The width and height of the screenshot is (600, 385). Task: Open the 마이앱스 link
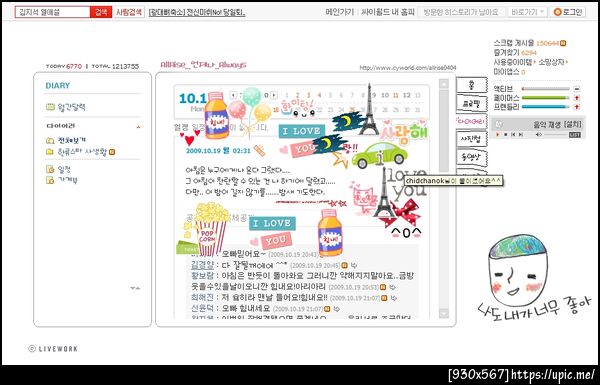pyautogui.click(x=509, y=71)
